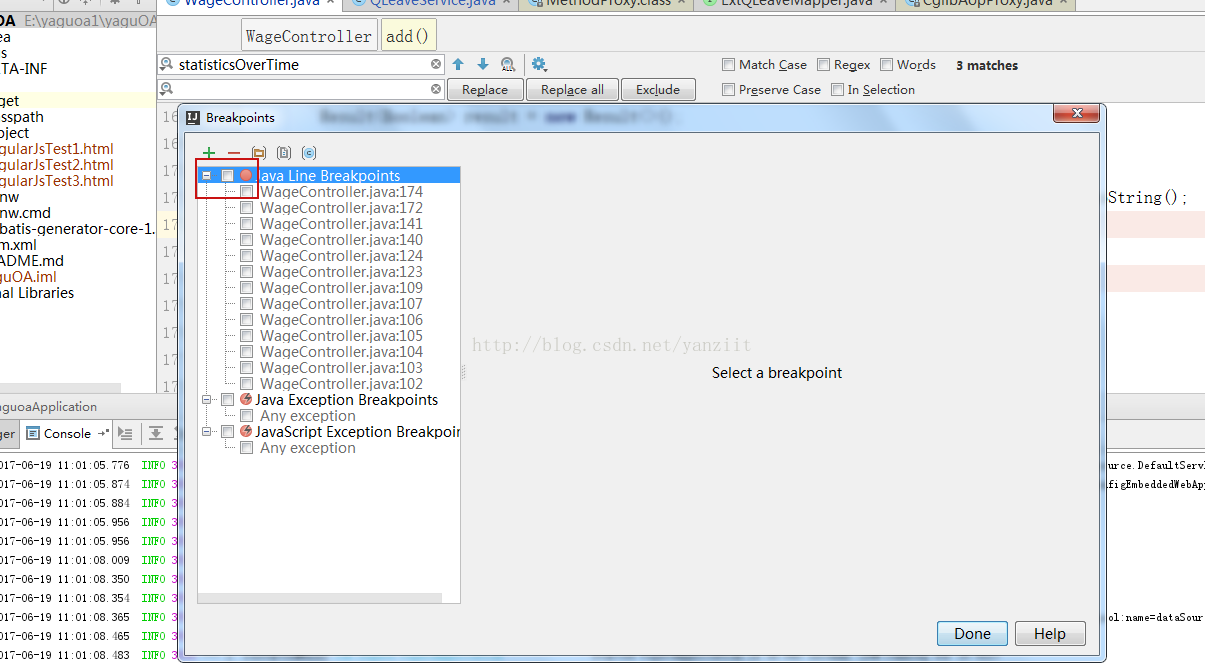Click Help in the Breakpoints dialog
1205x669 pixels.
coord(1050,633)
